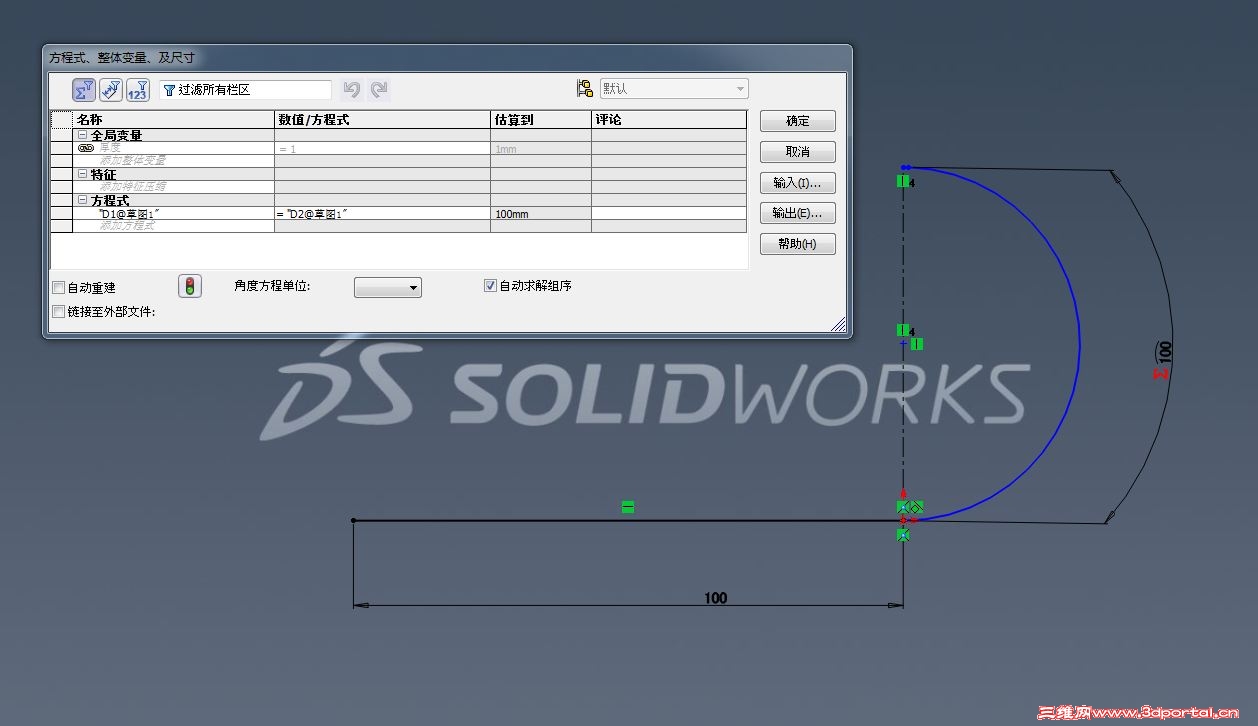
Task: Click the 评论 column header
Action: [669, 120]
